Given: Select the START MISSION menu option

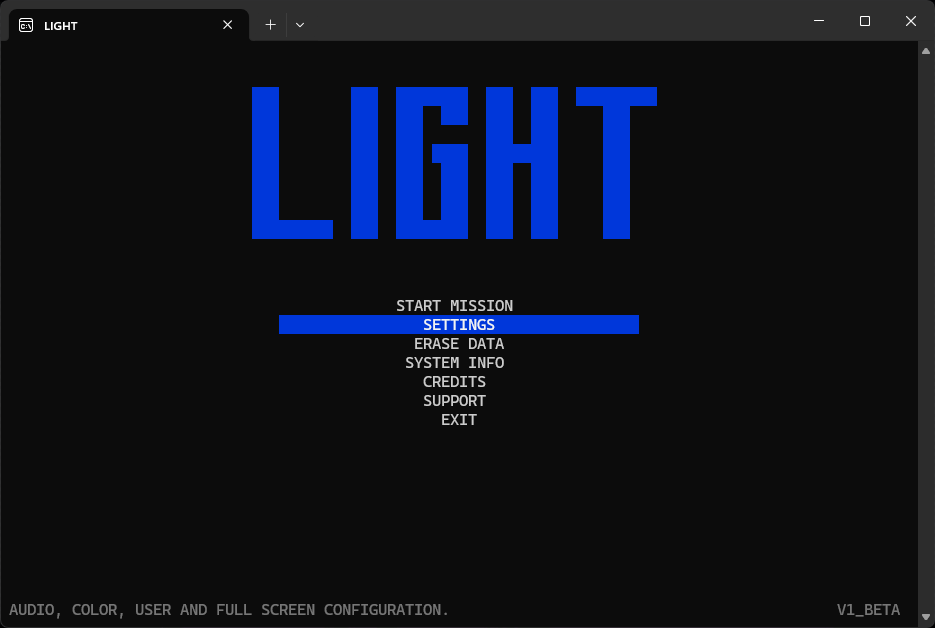Looking at the screenshot, I should pyautogui.click(x=454, y=305).
